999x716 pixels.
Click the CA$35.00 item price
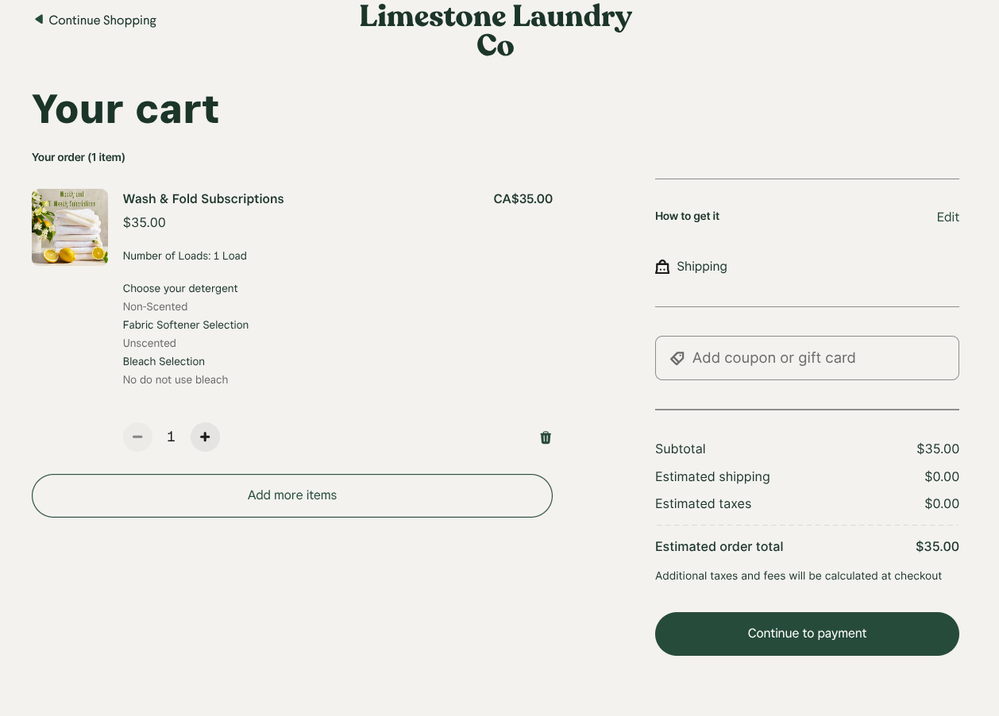(x=522, y=199)
